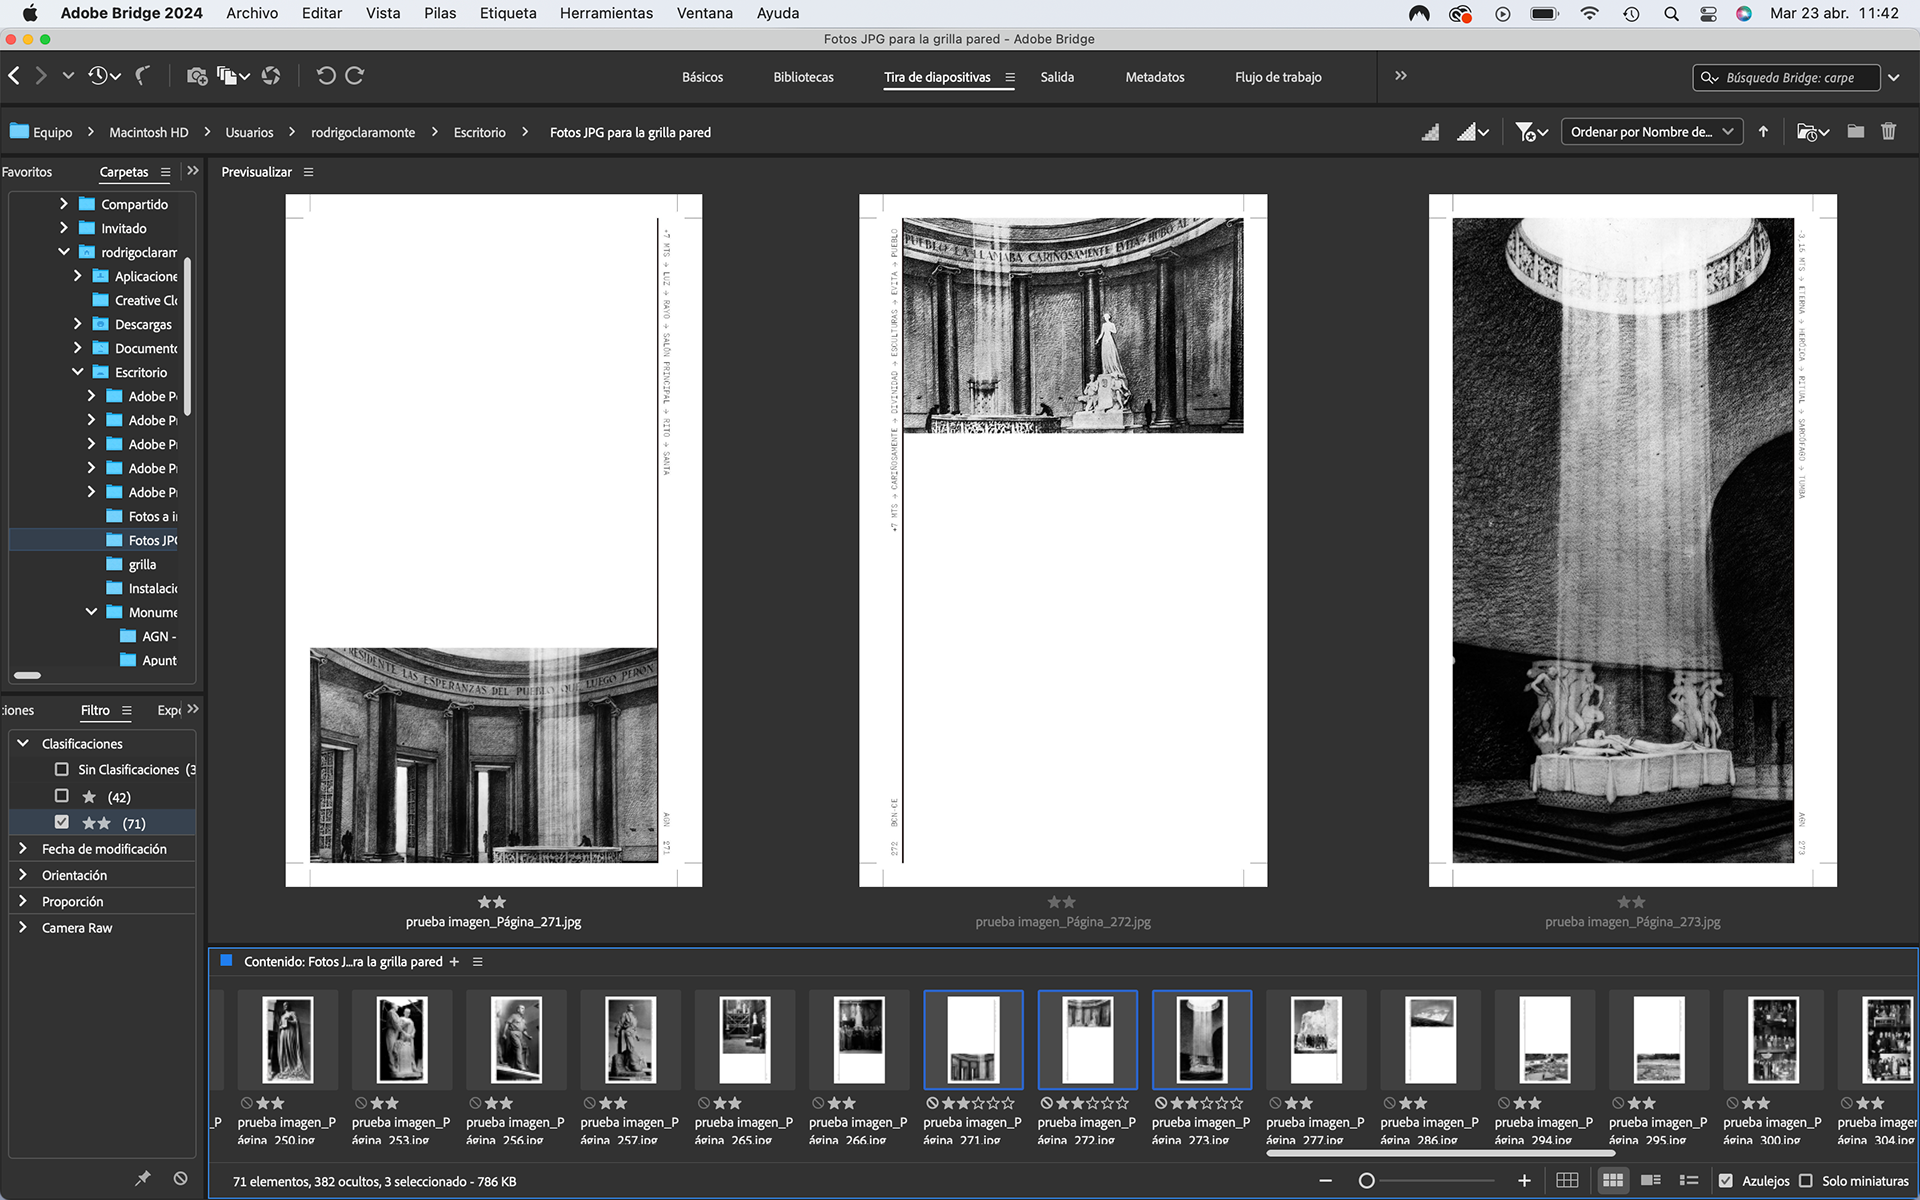Image resolution: width=1920 pixels, height=1200 pixels.
Task: Click the rotate 90° clockwise icon
Action: pos(355,76)
